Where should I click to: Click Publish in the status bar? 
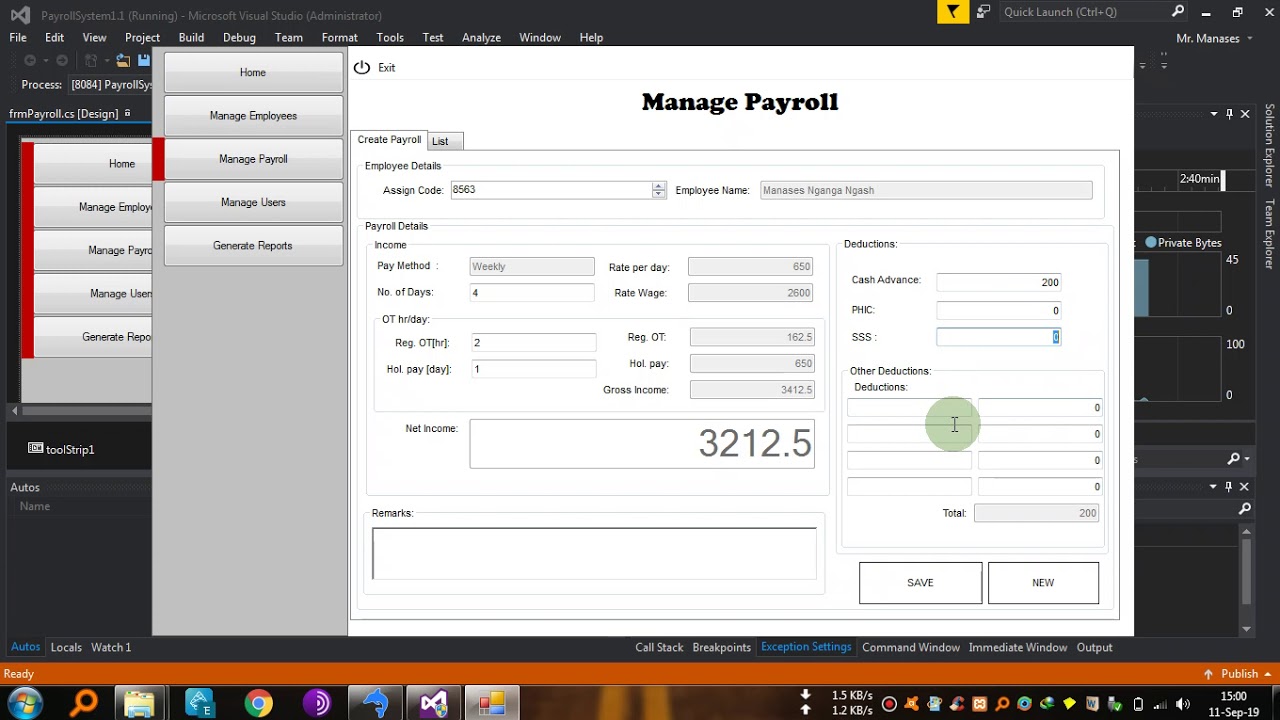pyautogui.click(x=1239, y=674)
